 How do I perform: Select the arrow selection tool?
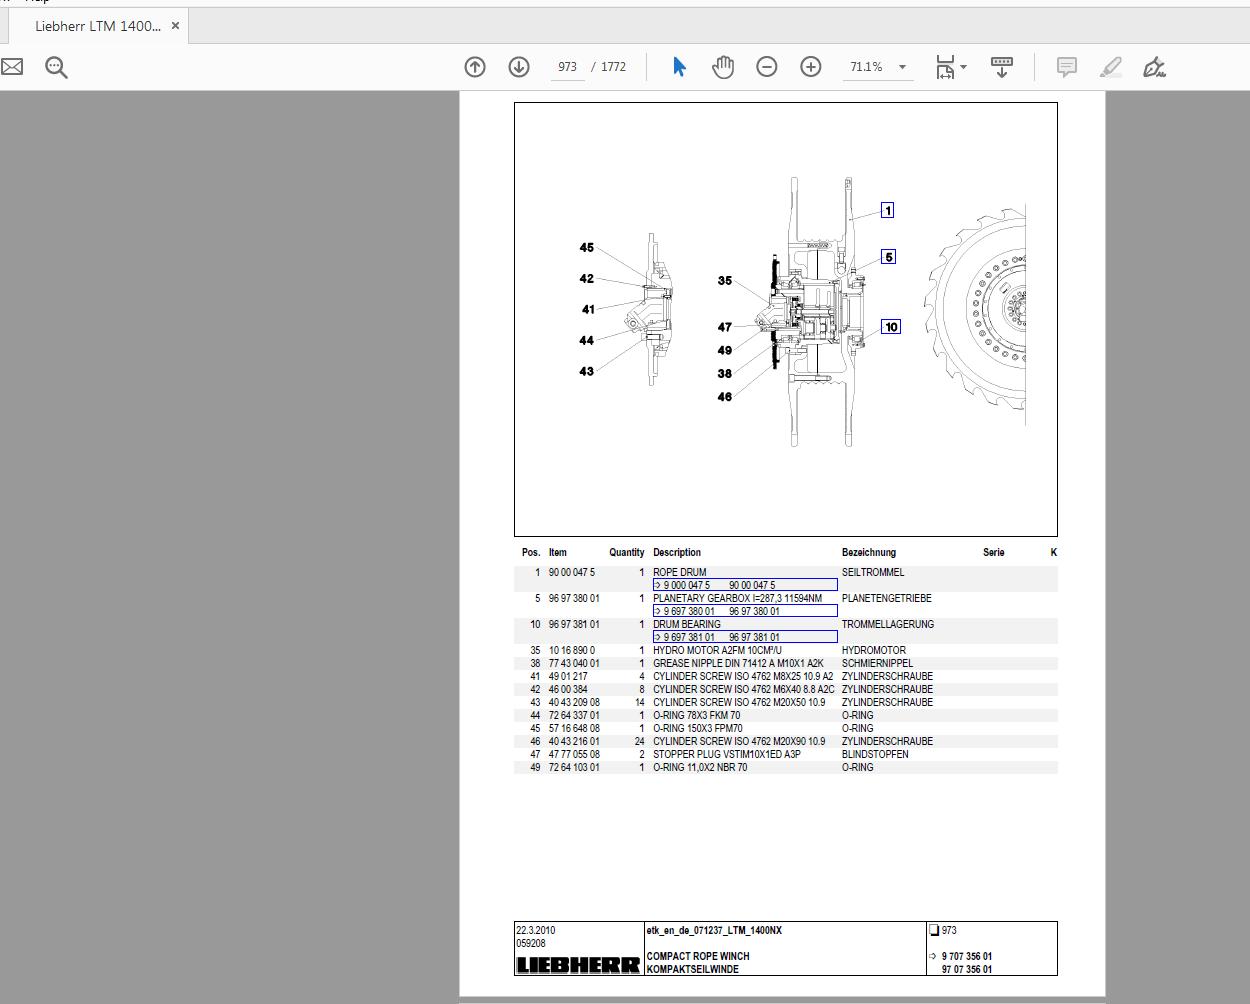coord(679,67)
